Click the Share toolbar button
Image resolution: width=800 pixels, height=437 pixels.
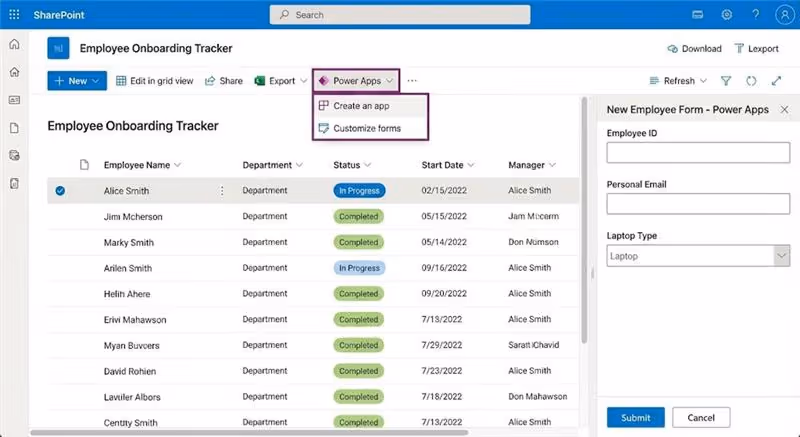223,81
